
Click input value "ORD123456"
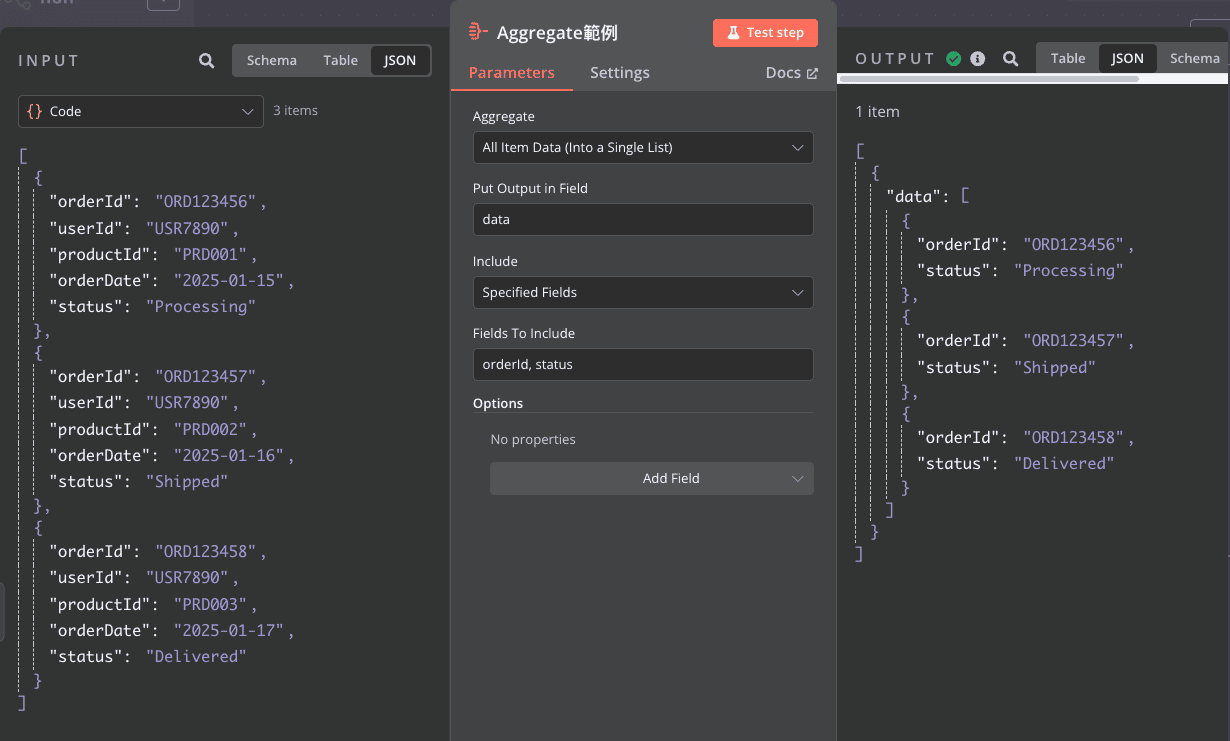pyautogui.click(x=206, y=201)
